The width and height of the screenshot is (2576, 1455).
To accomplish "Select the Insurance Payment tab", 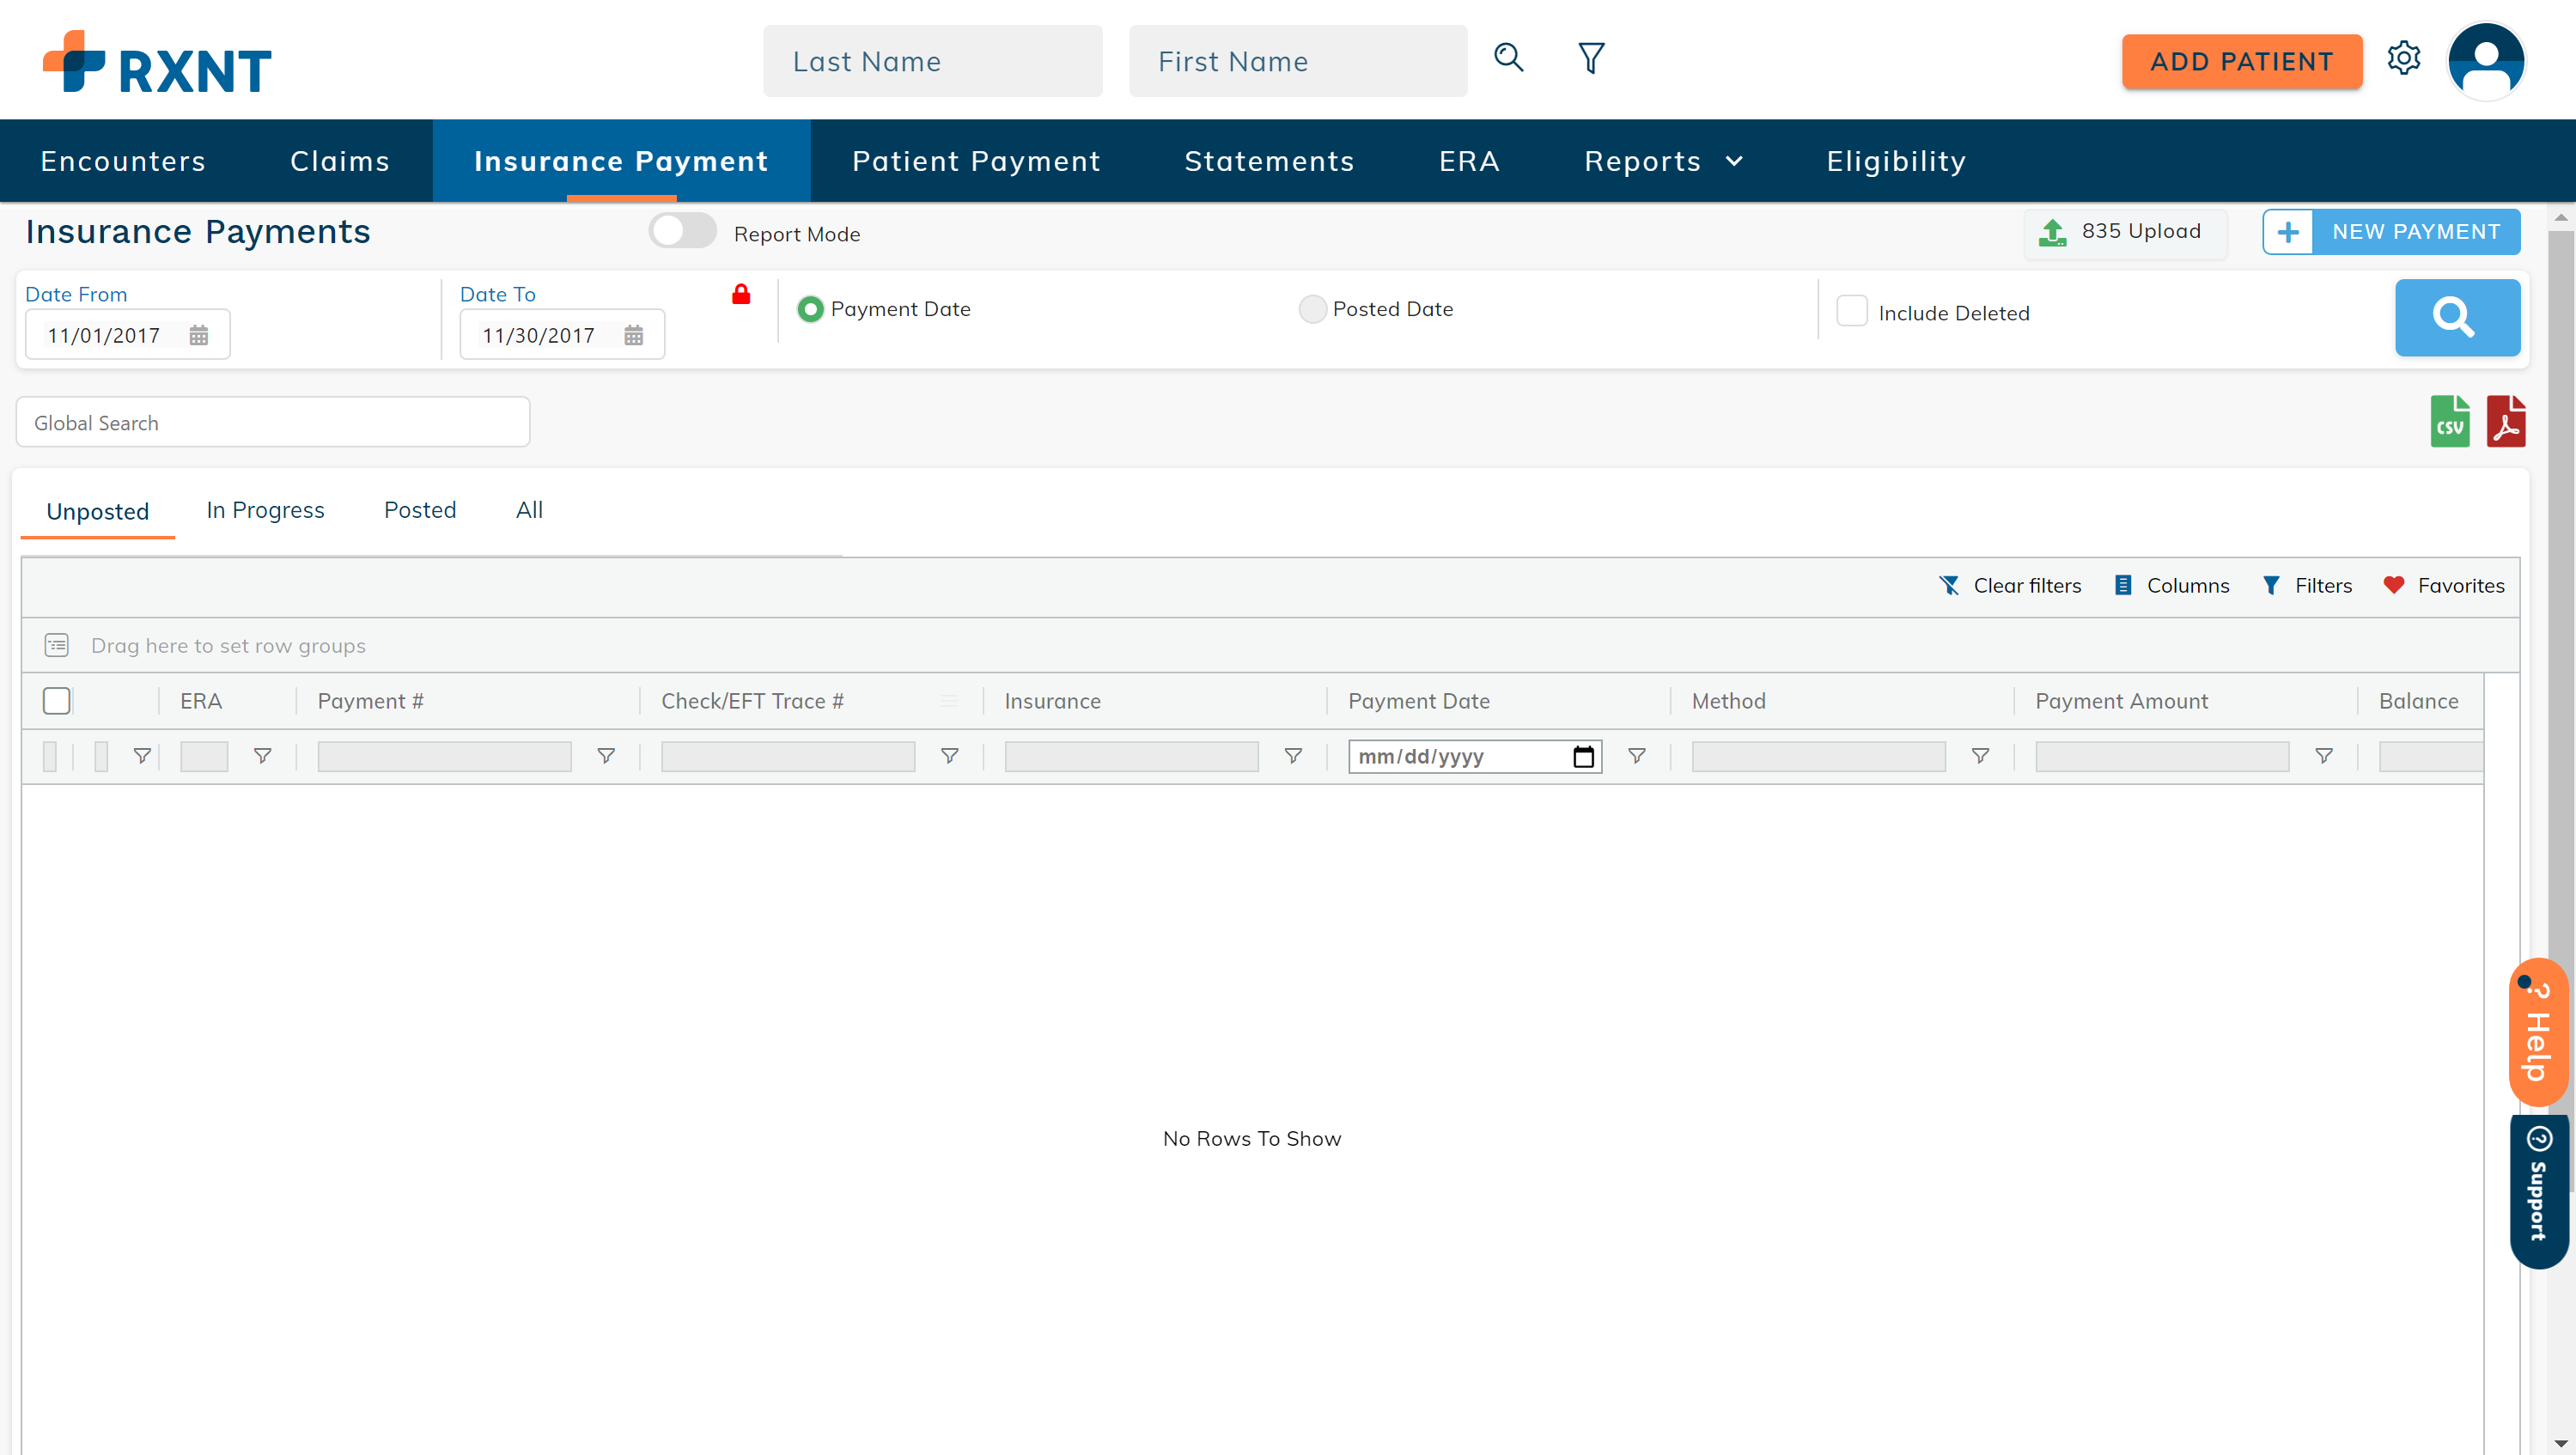I will click(x=621, y=161).
